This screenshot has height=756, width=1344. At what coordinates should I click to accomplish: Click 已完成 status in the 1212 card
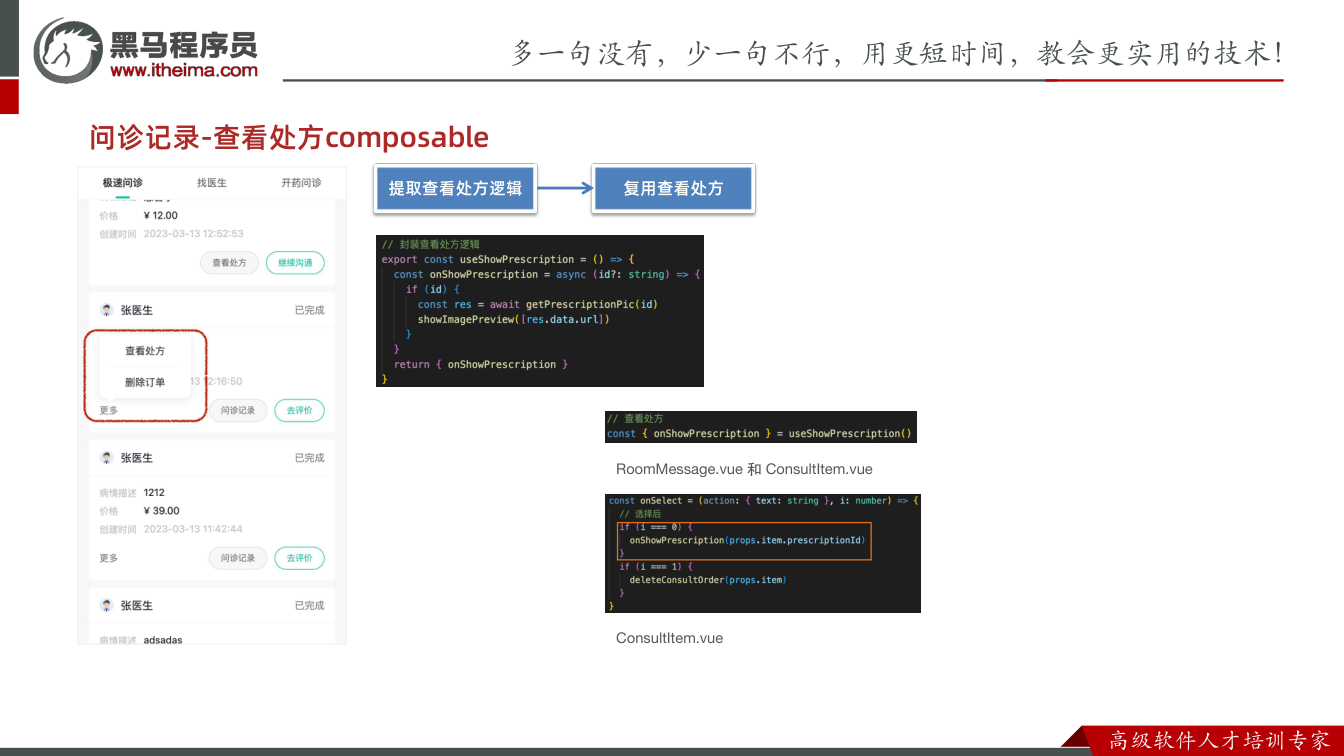[309, 458]
